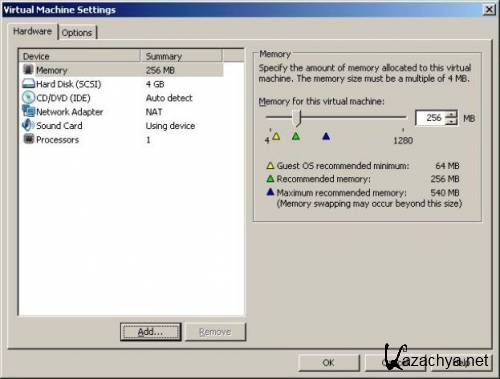Click the Sound Card speaker icon

pos(28,125)
